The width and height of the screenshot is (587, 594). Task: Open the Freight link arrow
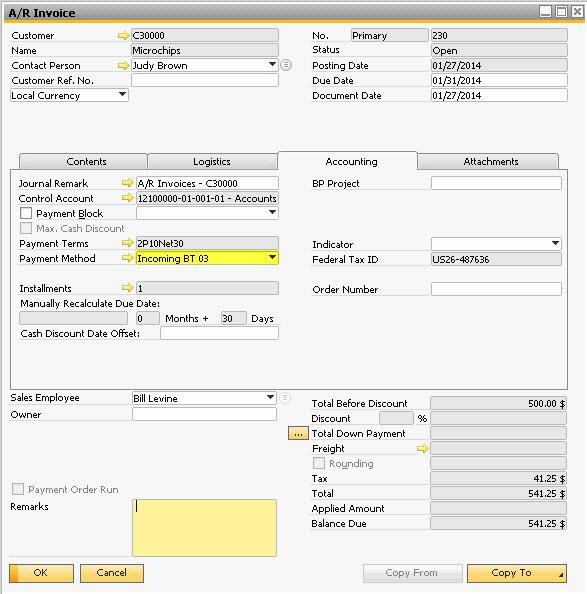coord(422,449)
